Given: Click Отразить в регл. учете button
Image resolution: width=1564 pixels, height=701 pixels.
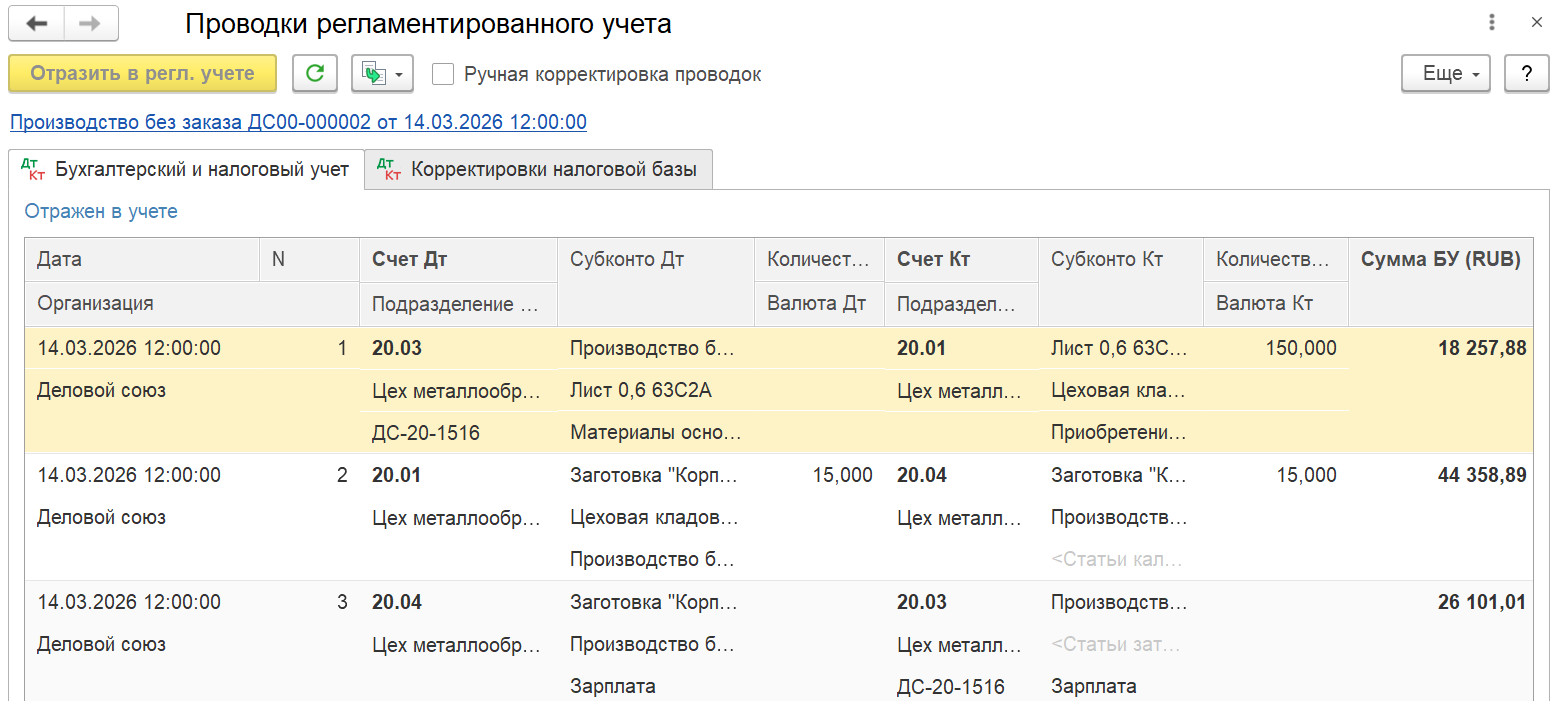Looking at the screenshot, I should pos(142,74).
